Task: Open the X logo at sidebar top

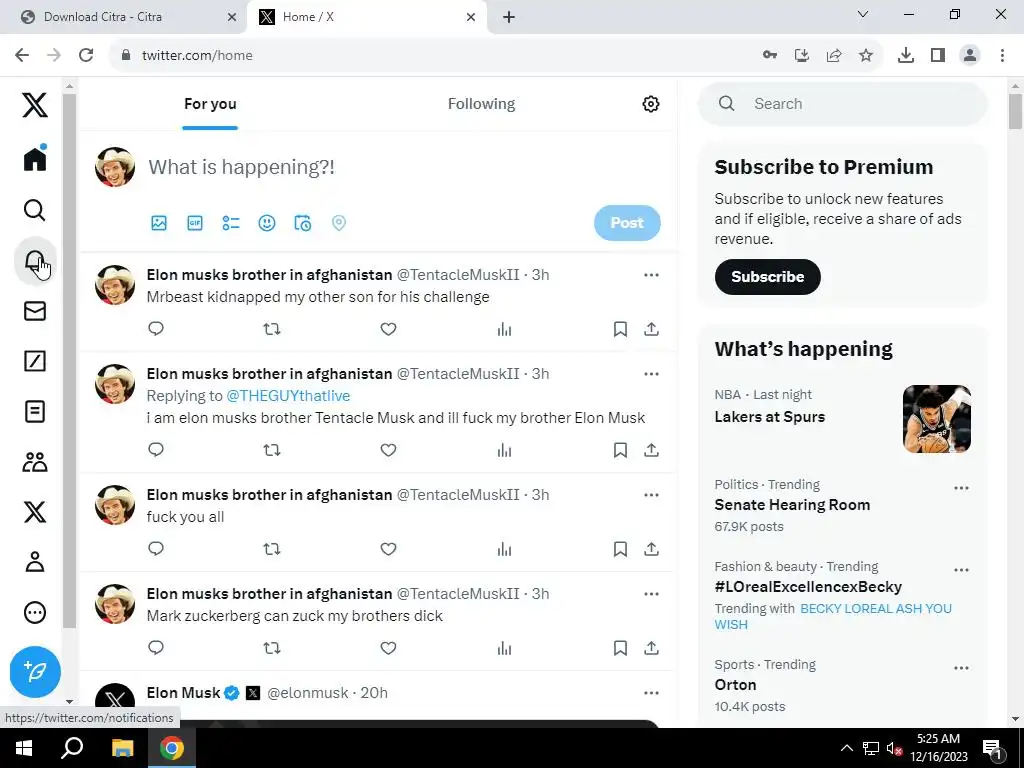Action: [x=35, y=104]
